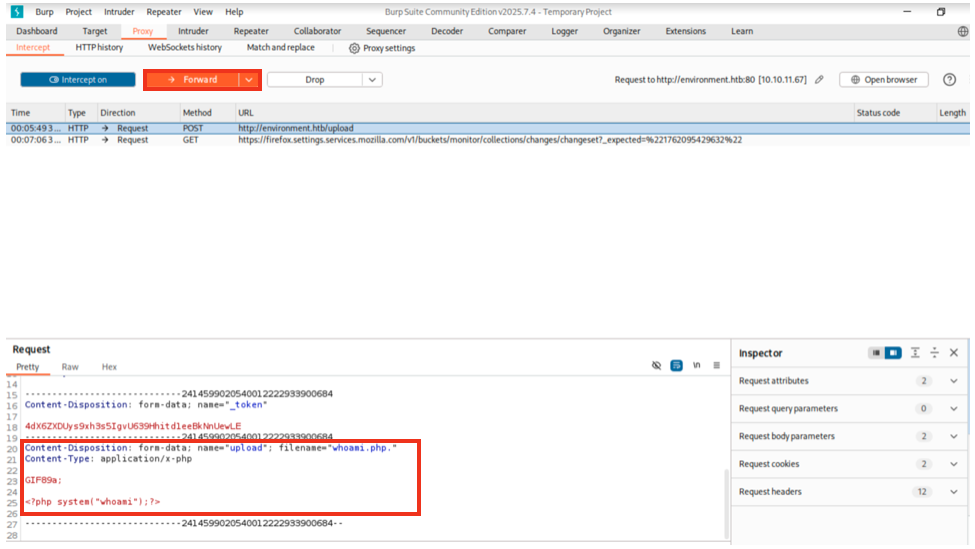Screen dimensions: 975x549
Task: Close the Inspector panel
Action: click(954, 353)
